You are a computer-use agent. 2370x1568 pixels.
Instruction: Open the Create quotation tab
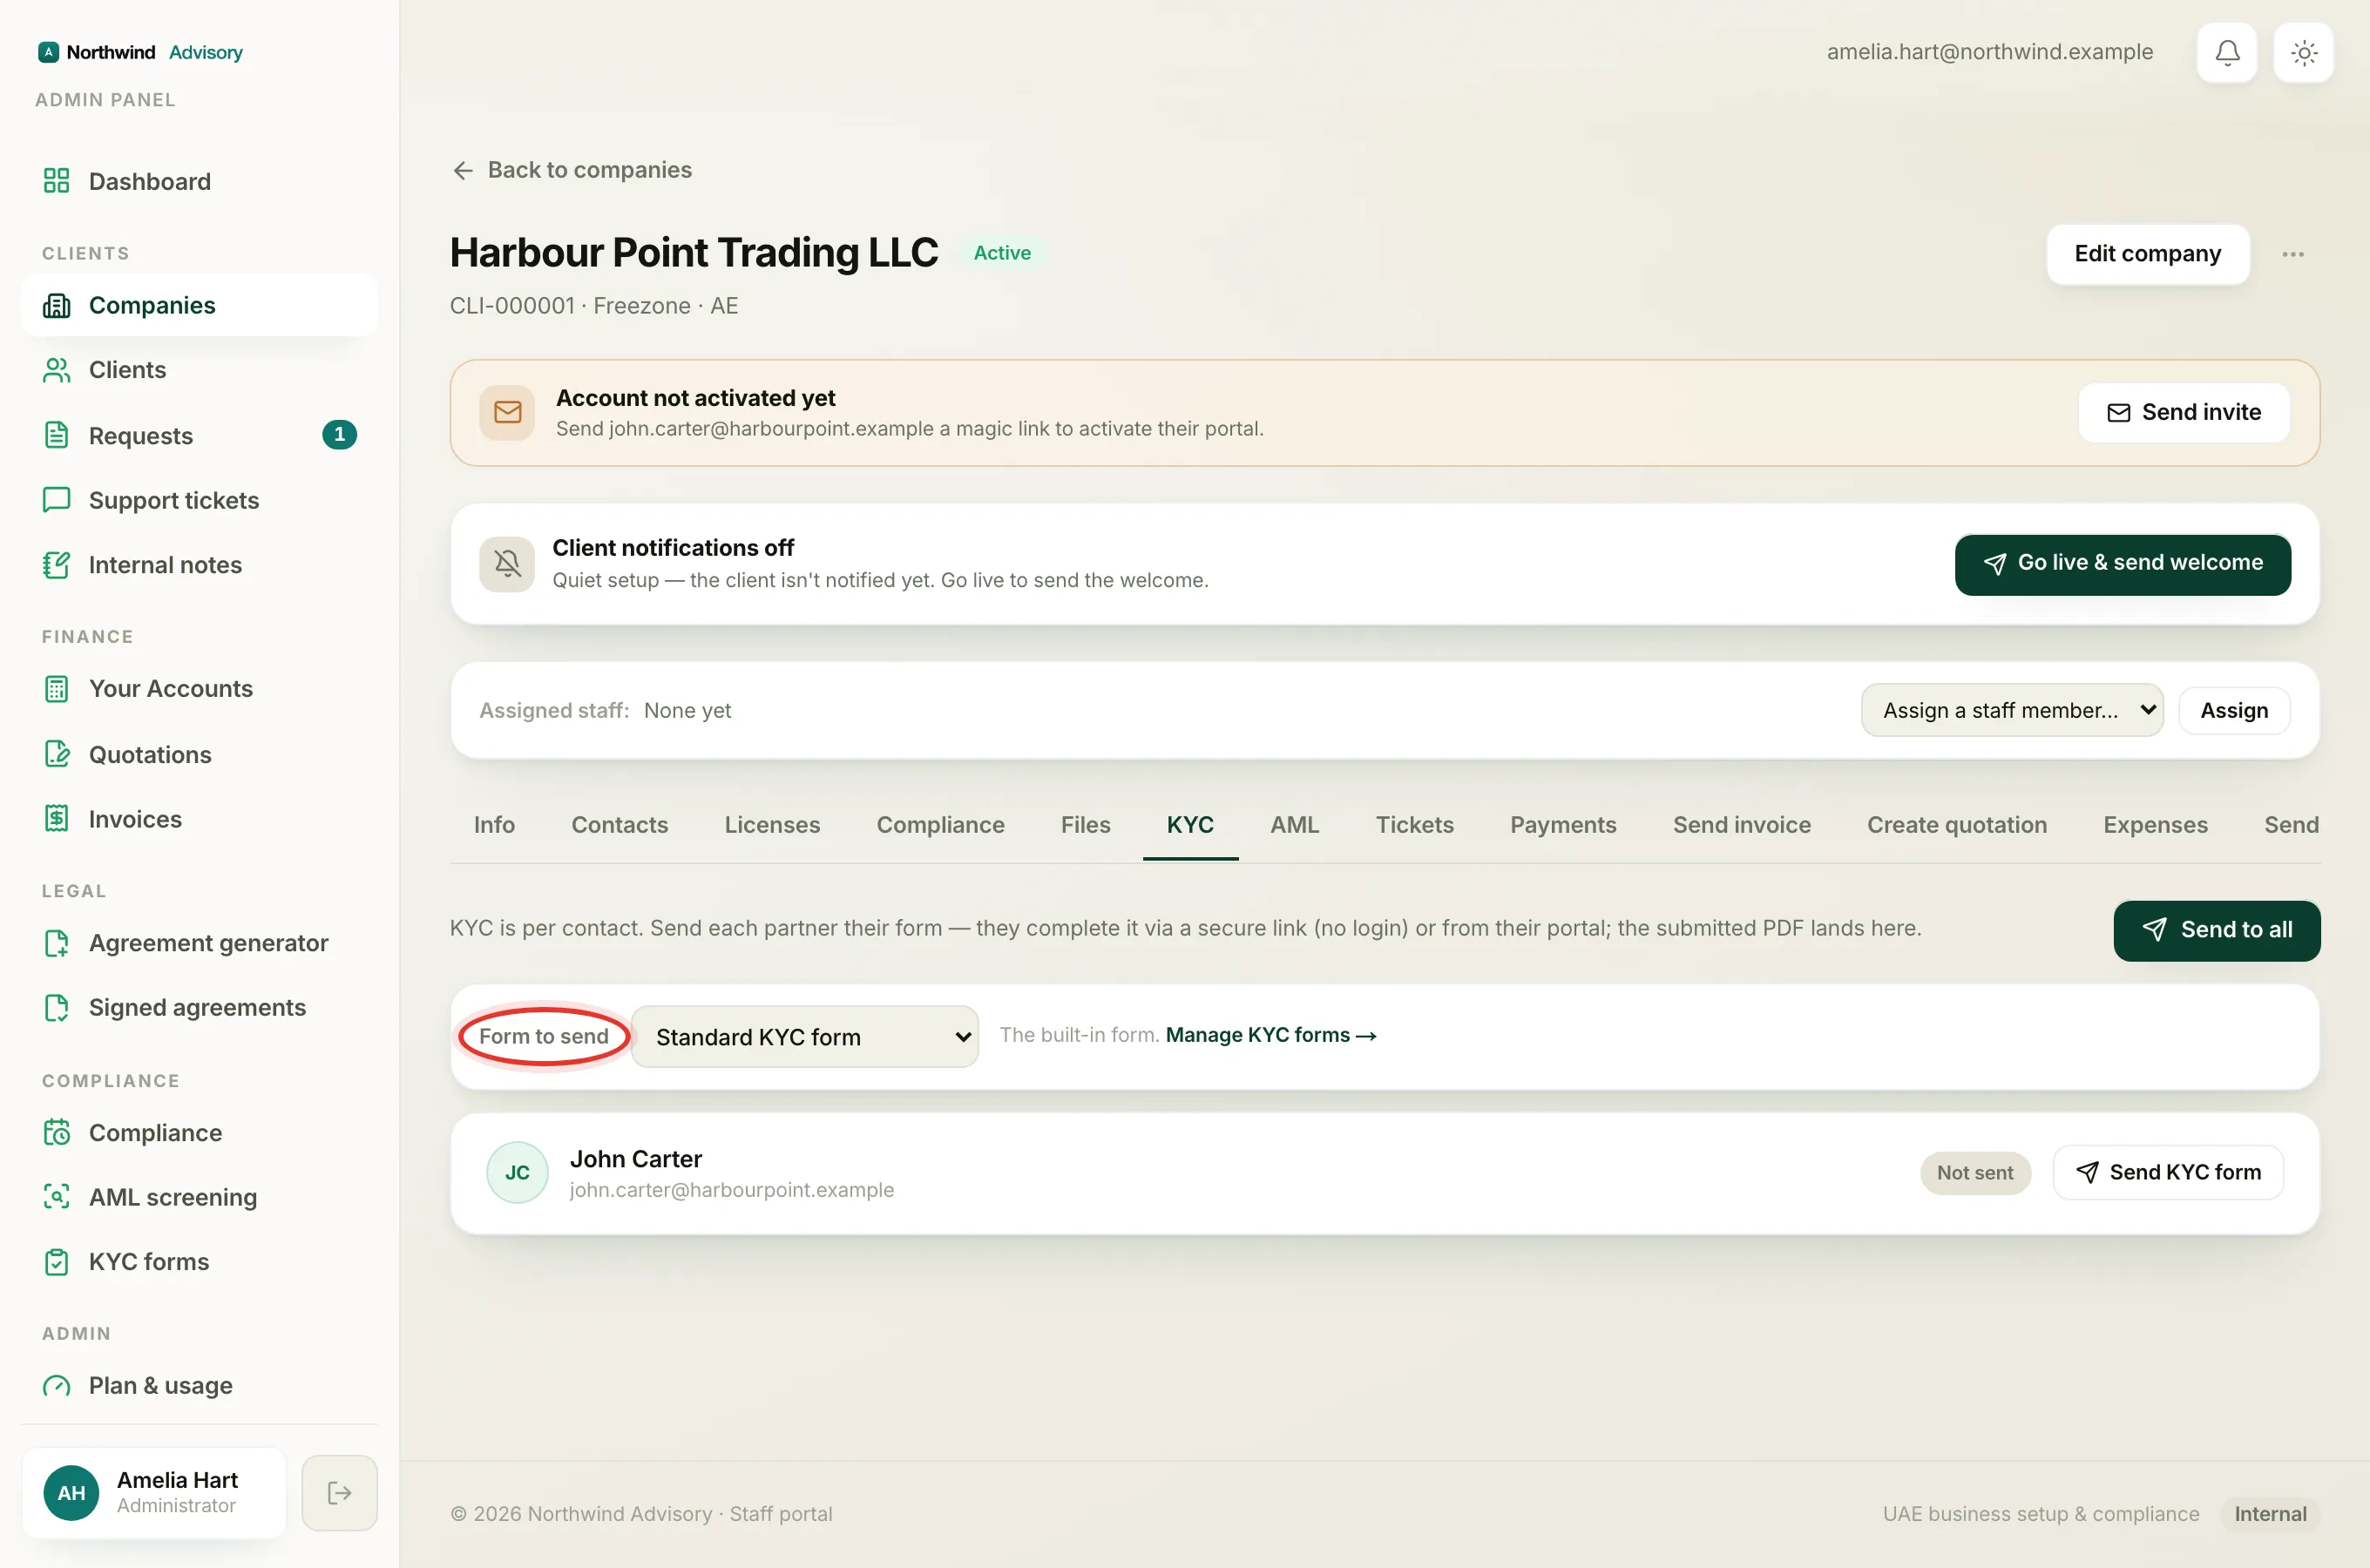(x=1956, y=825)
